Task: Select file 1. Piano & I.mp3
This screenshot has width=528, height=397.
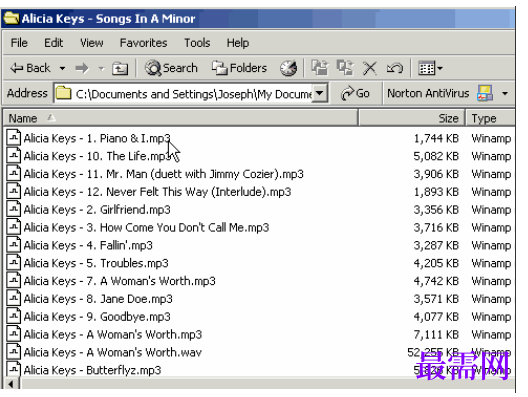Action: 97,138
